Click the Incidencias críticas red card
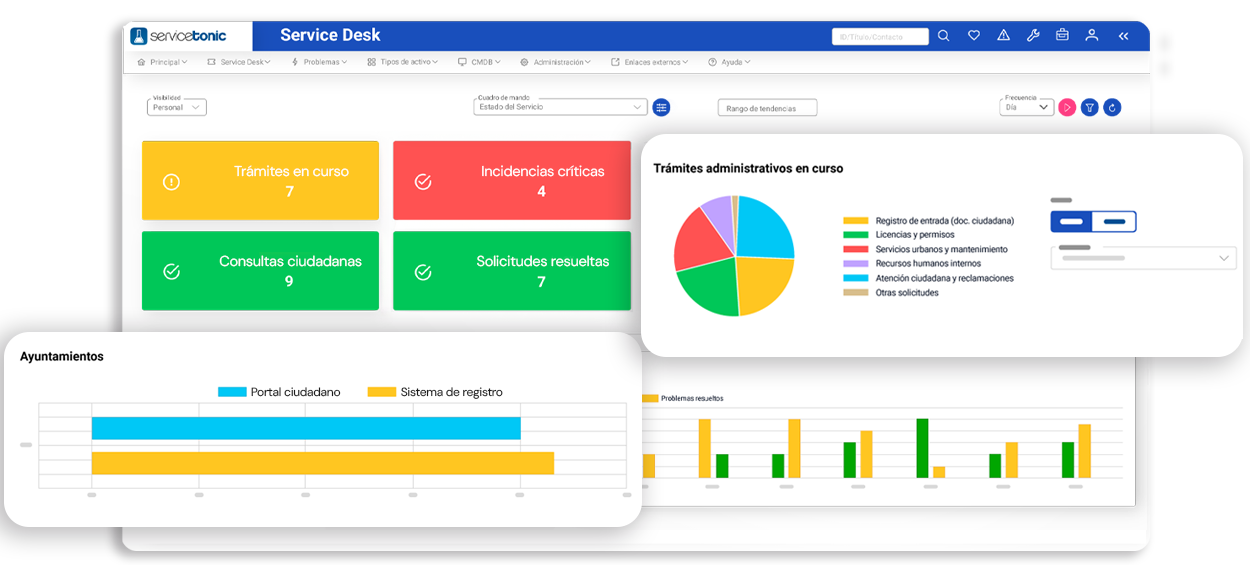Screen dimensions: 1250x565 click(512, 180)
